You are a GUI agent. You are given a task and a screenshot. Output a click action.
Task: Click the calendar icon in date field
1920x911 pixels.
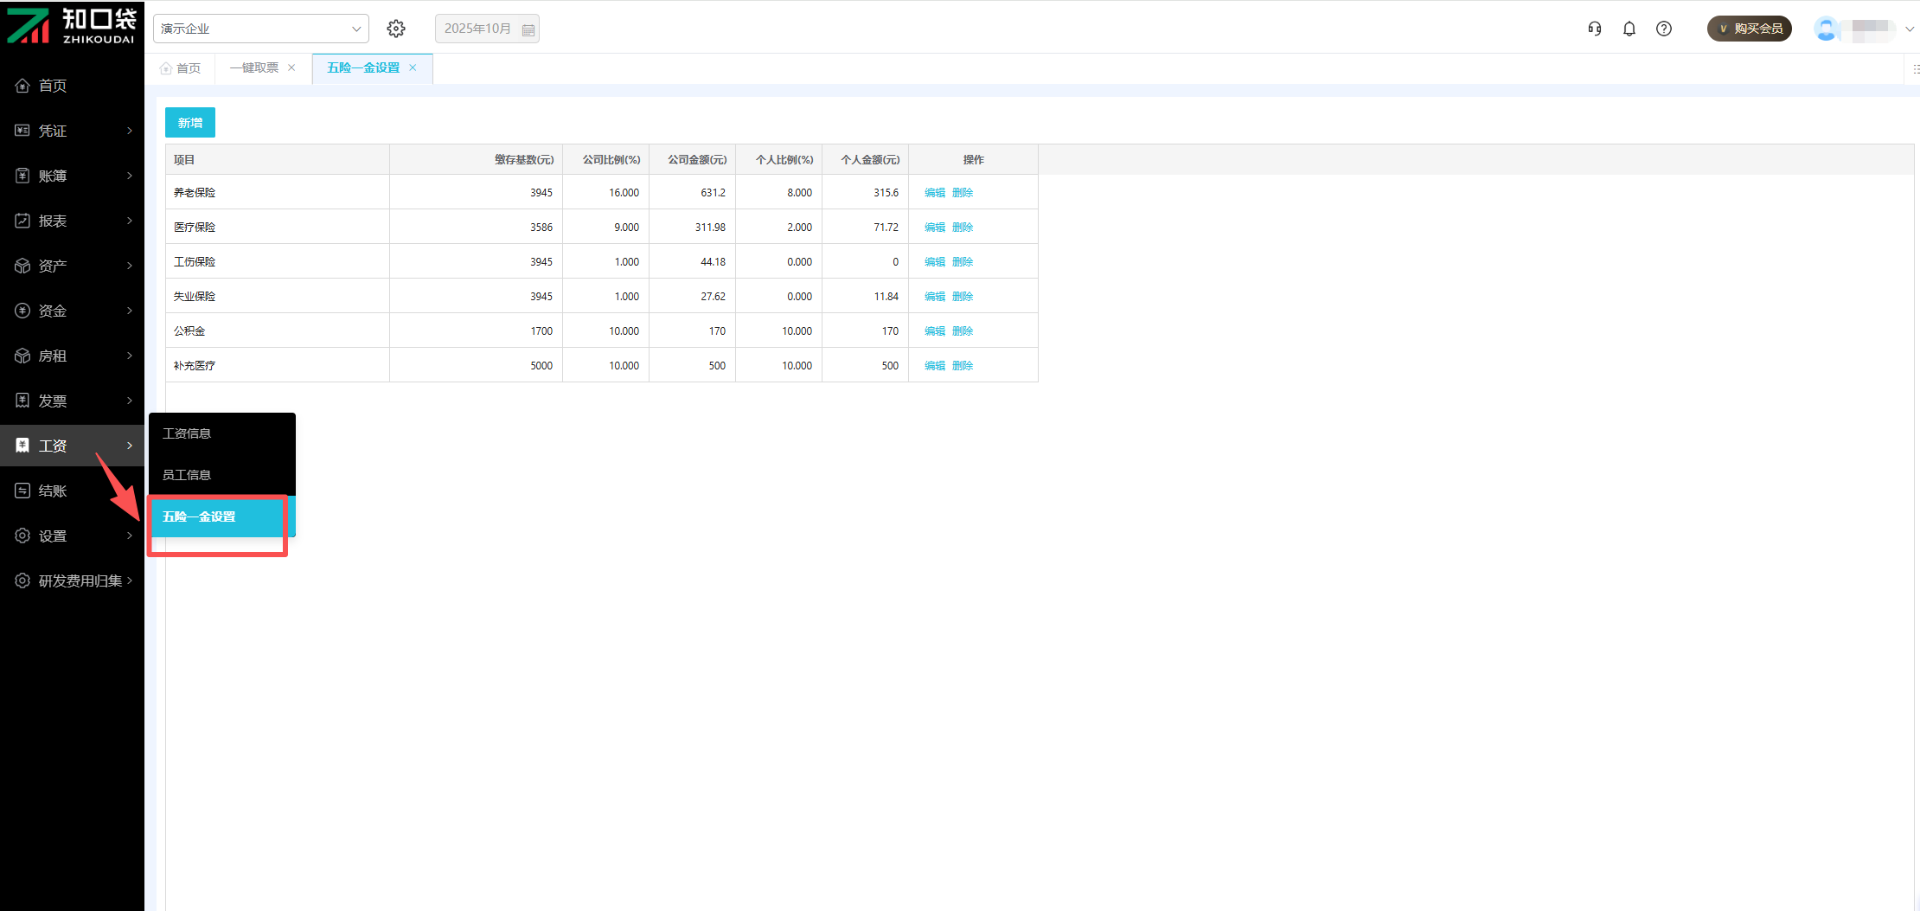point(528,30)
